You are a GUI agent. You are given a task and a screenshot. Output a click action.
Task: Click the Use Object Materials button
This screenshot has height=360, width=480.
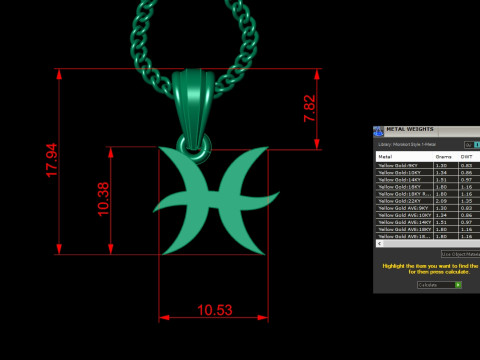click(461, 254)
